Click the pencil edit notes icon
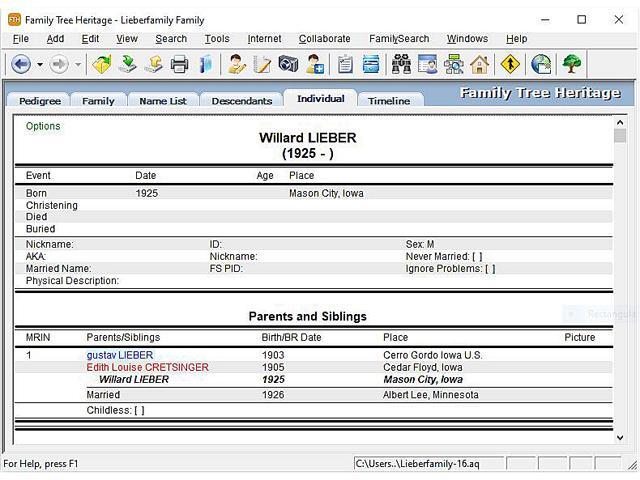The width and height of the screenshot is (640, 480). coord(262,64)
